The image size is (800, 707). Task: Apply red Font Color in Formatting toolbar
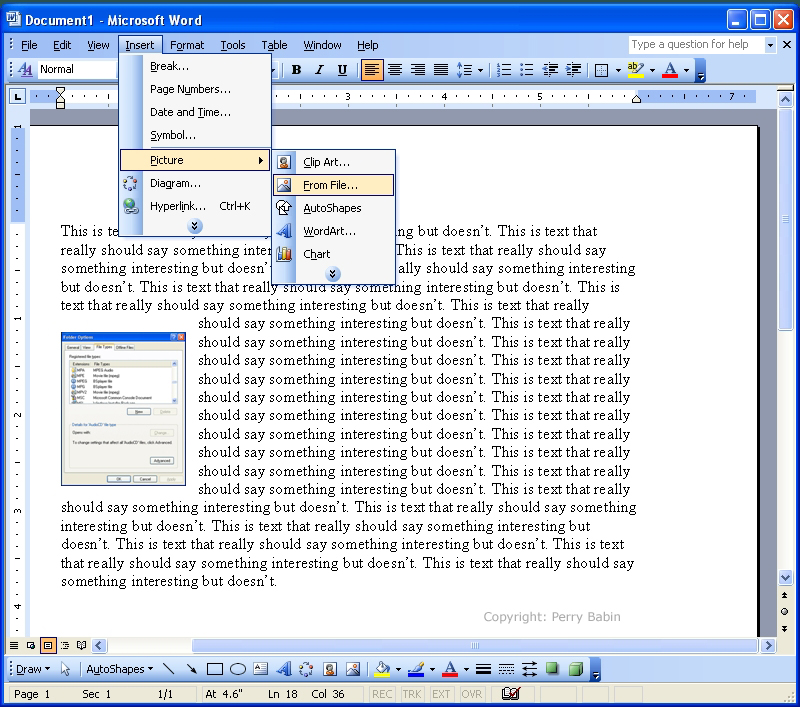[x=670, y=69]
